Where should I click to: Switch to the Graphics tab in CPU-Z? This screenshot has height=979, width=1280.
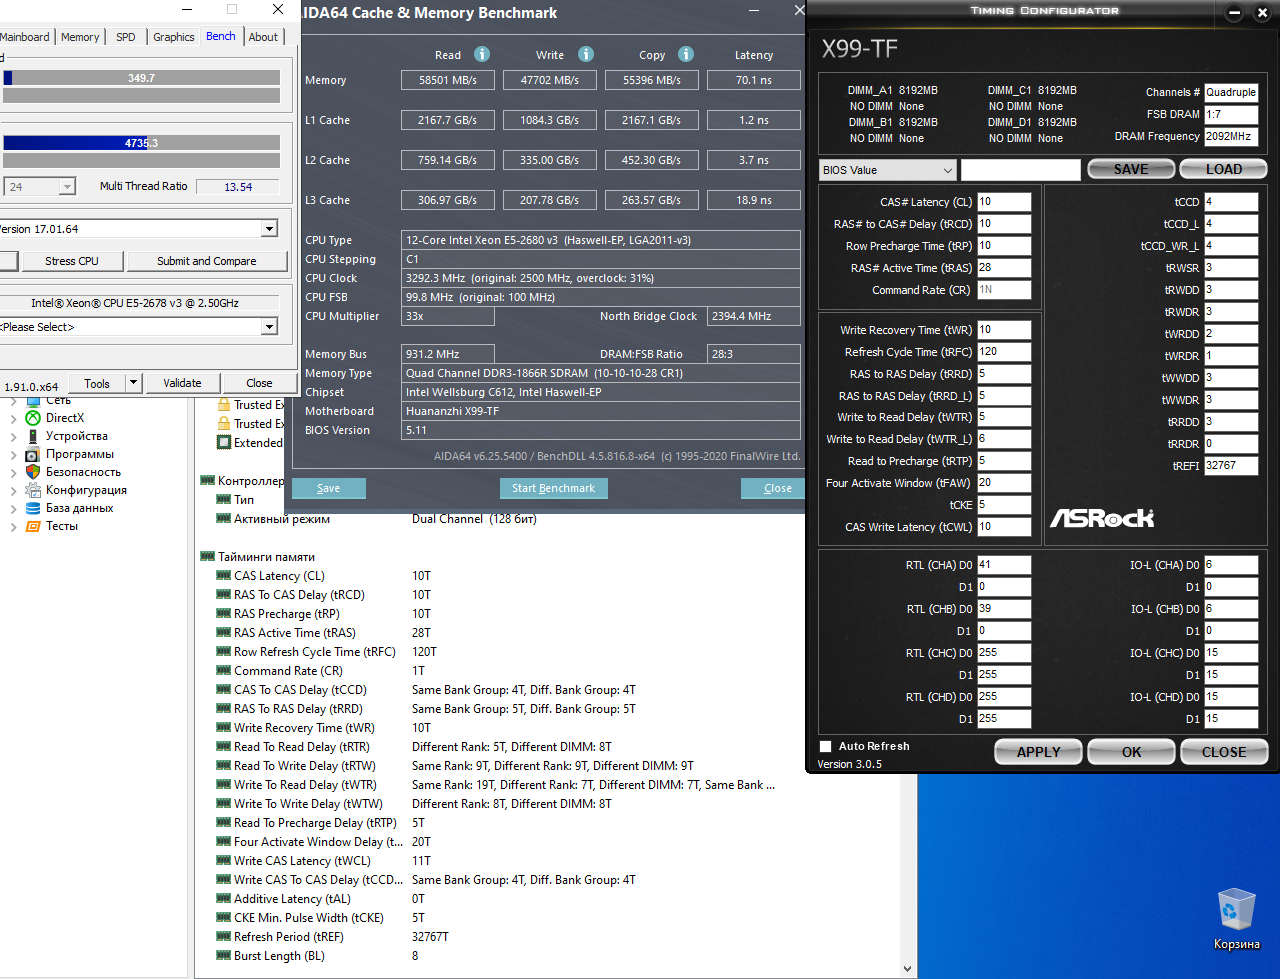174,37
